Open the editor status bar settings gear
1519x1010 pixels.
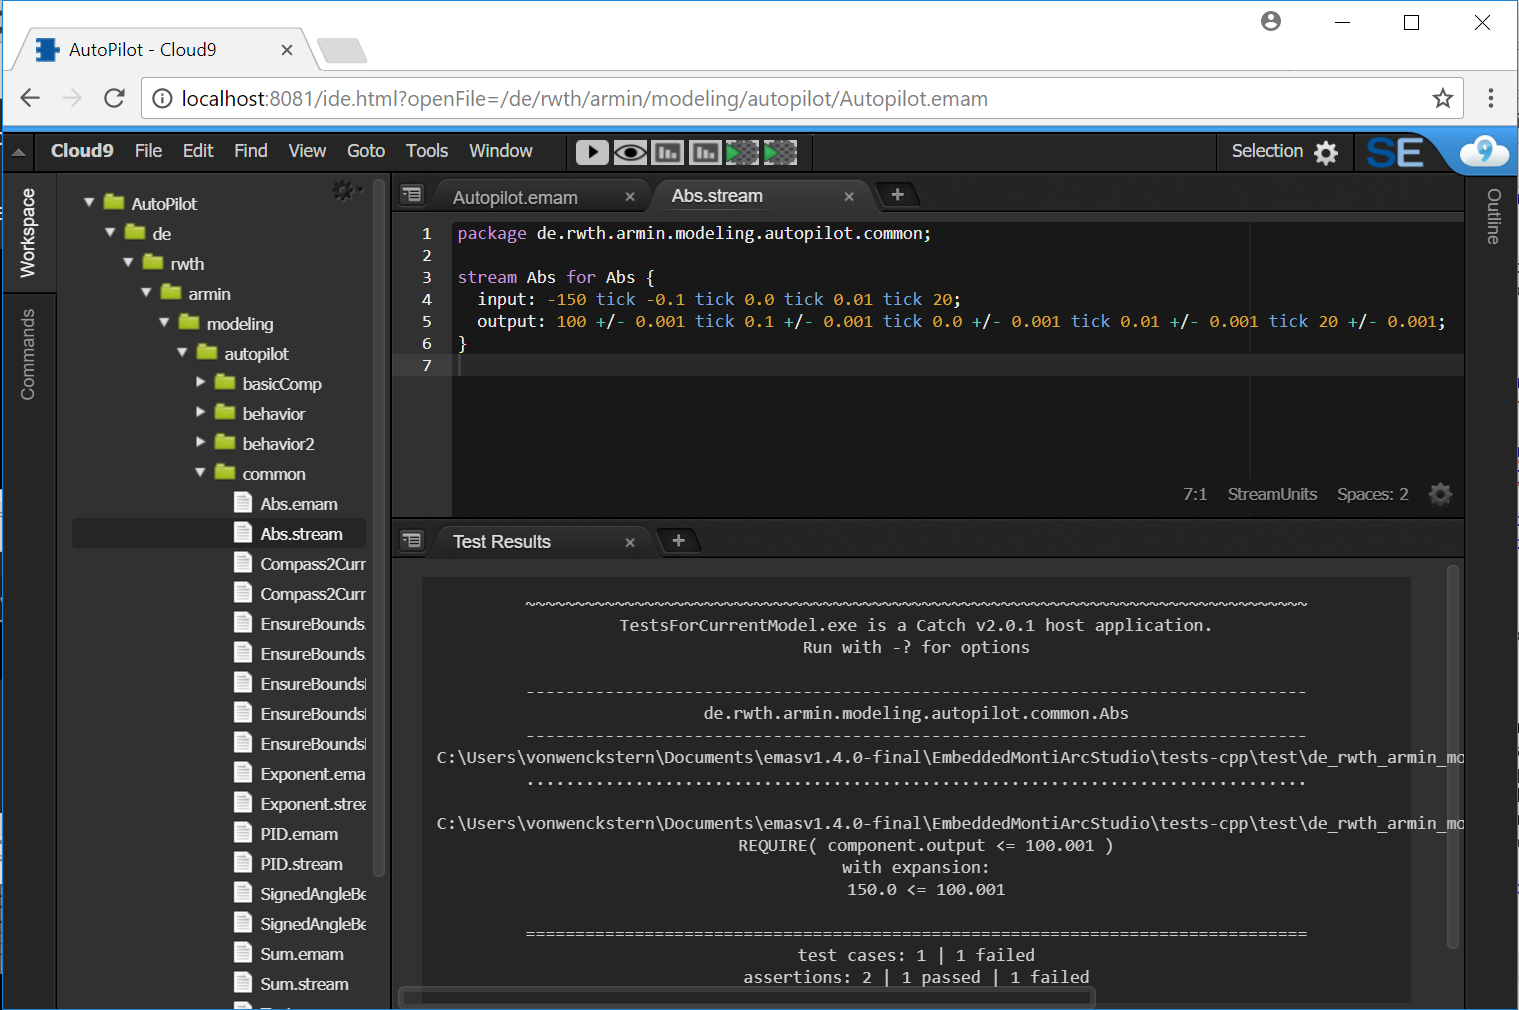coord(1440,494)
